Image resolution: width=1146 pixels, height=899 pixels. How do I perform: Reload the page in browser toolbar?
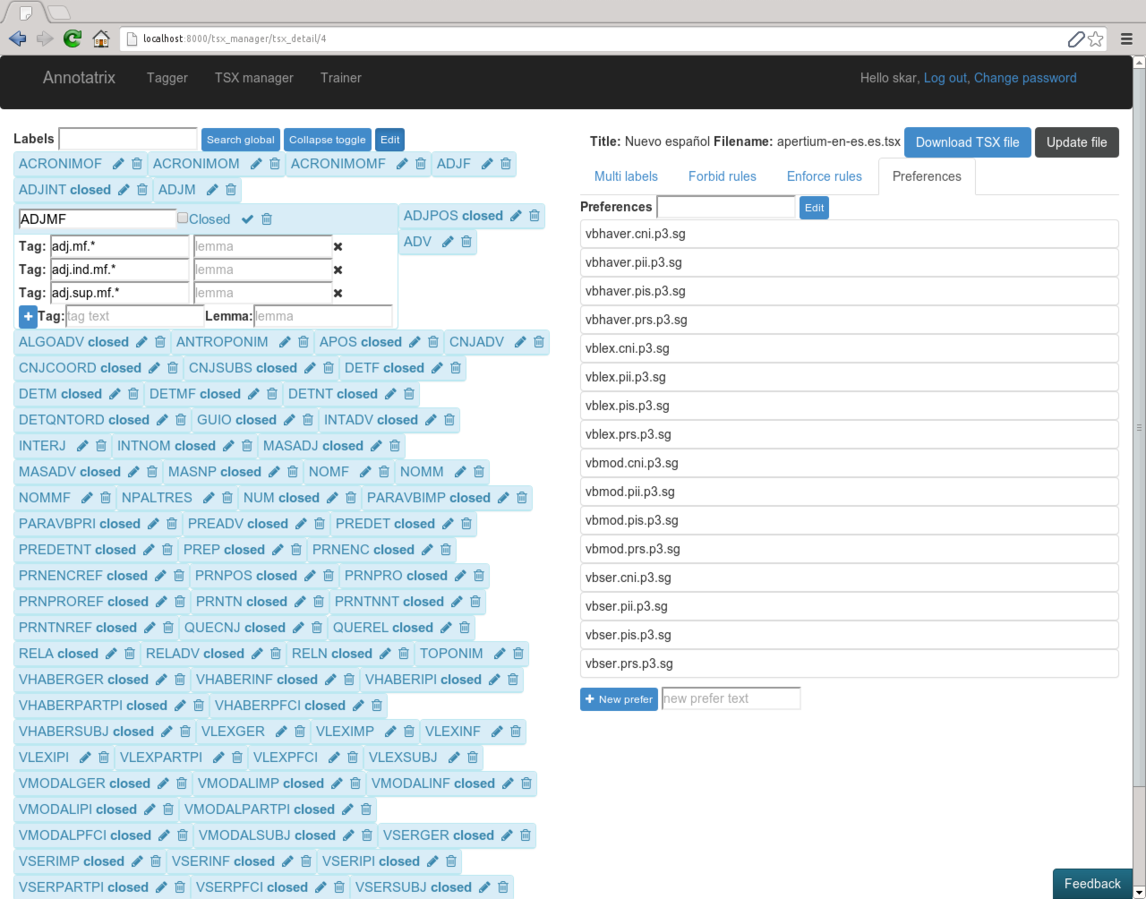pyautogui.click(x=72, y=39)
